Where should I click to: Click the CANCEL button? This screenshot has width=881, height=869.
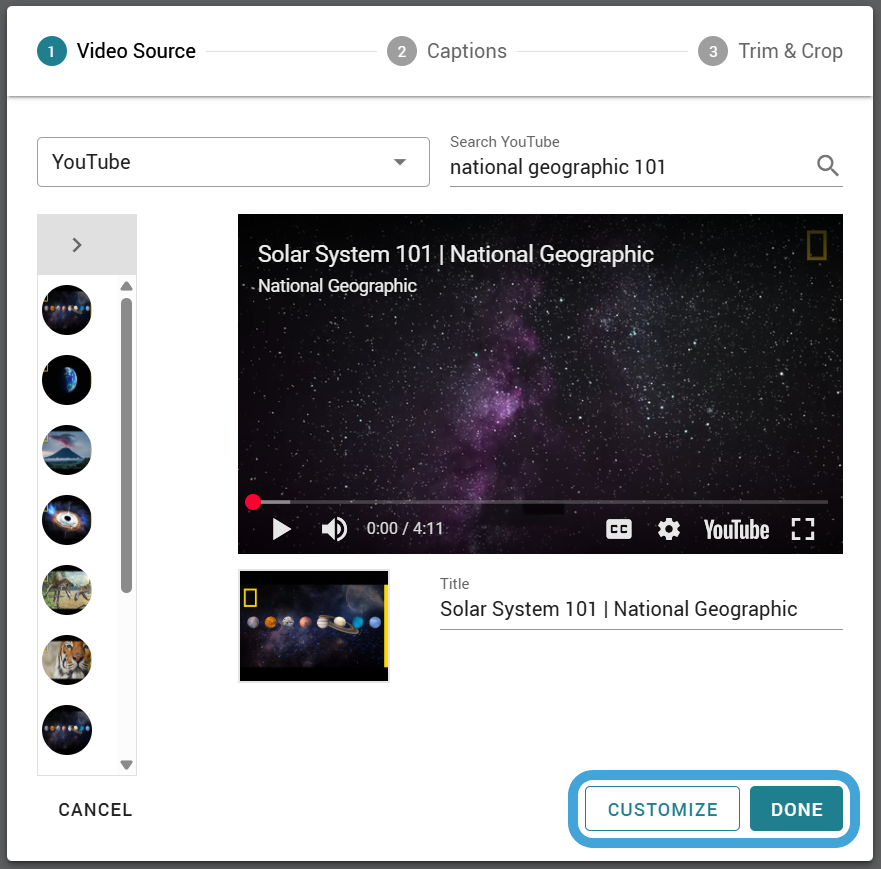pos(96,809)
